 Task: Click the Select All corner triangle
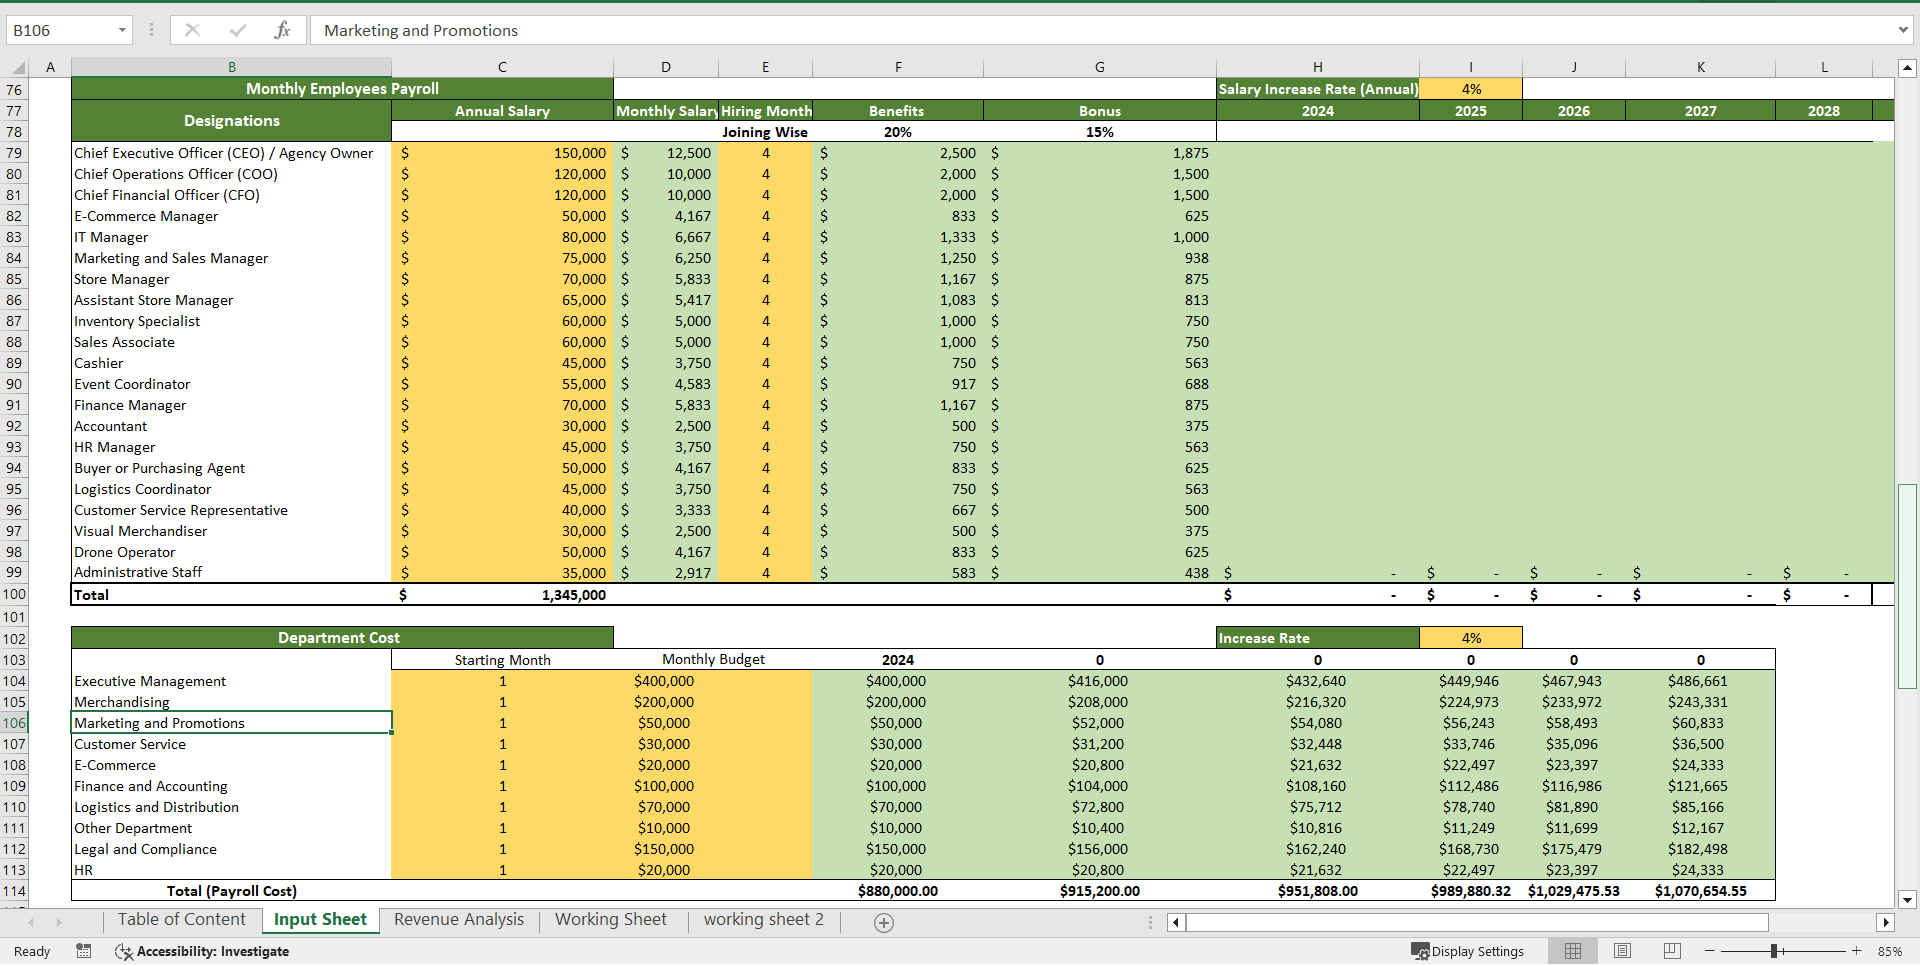(x=17, y=67)
